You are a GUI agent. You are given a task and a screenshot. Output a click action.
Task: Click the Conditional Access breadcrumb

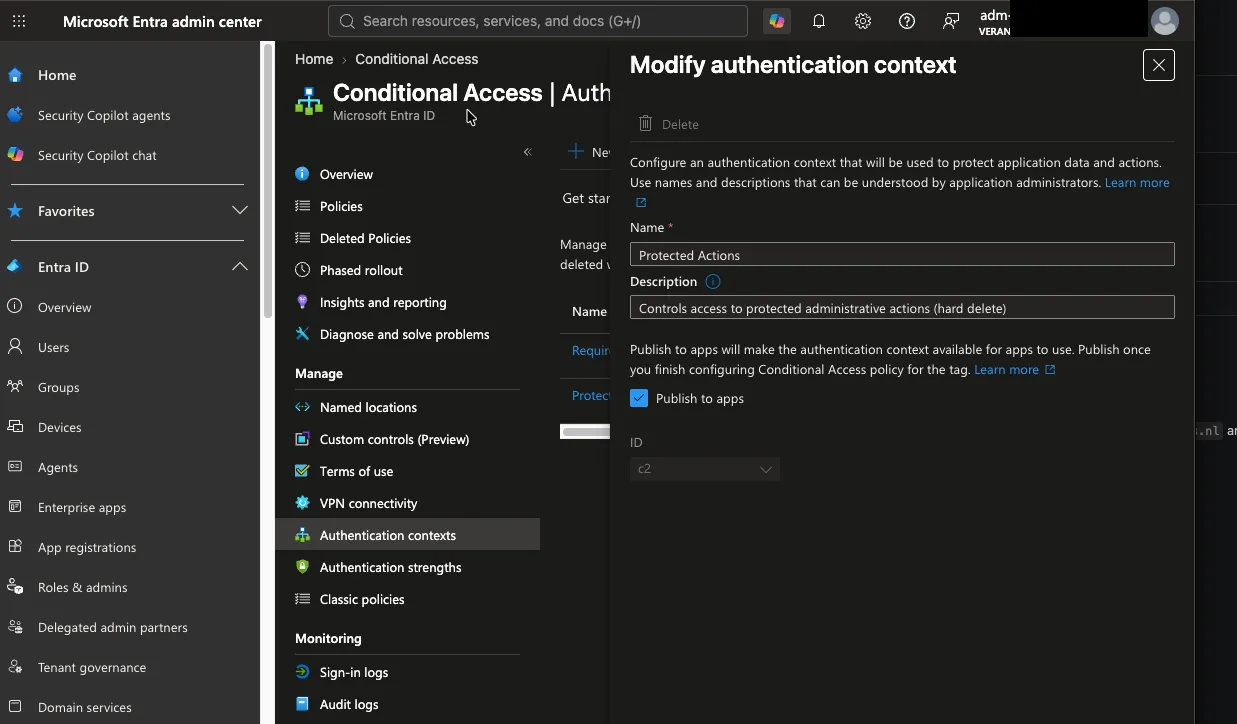tap(417, 59)
